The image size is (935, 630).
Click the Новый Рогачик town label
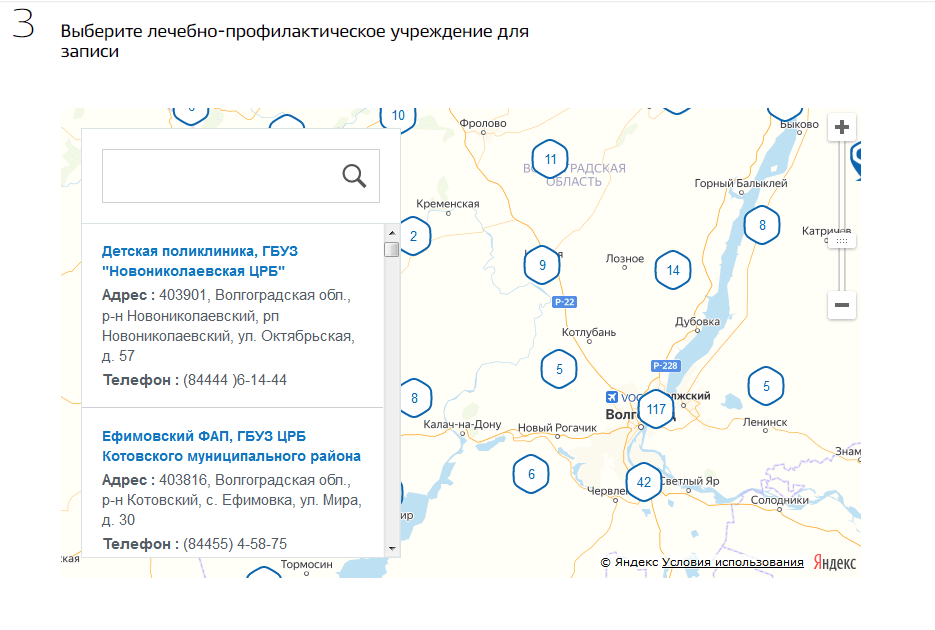557,427
